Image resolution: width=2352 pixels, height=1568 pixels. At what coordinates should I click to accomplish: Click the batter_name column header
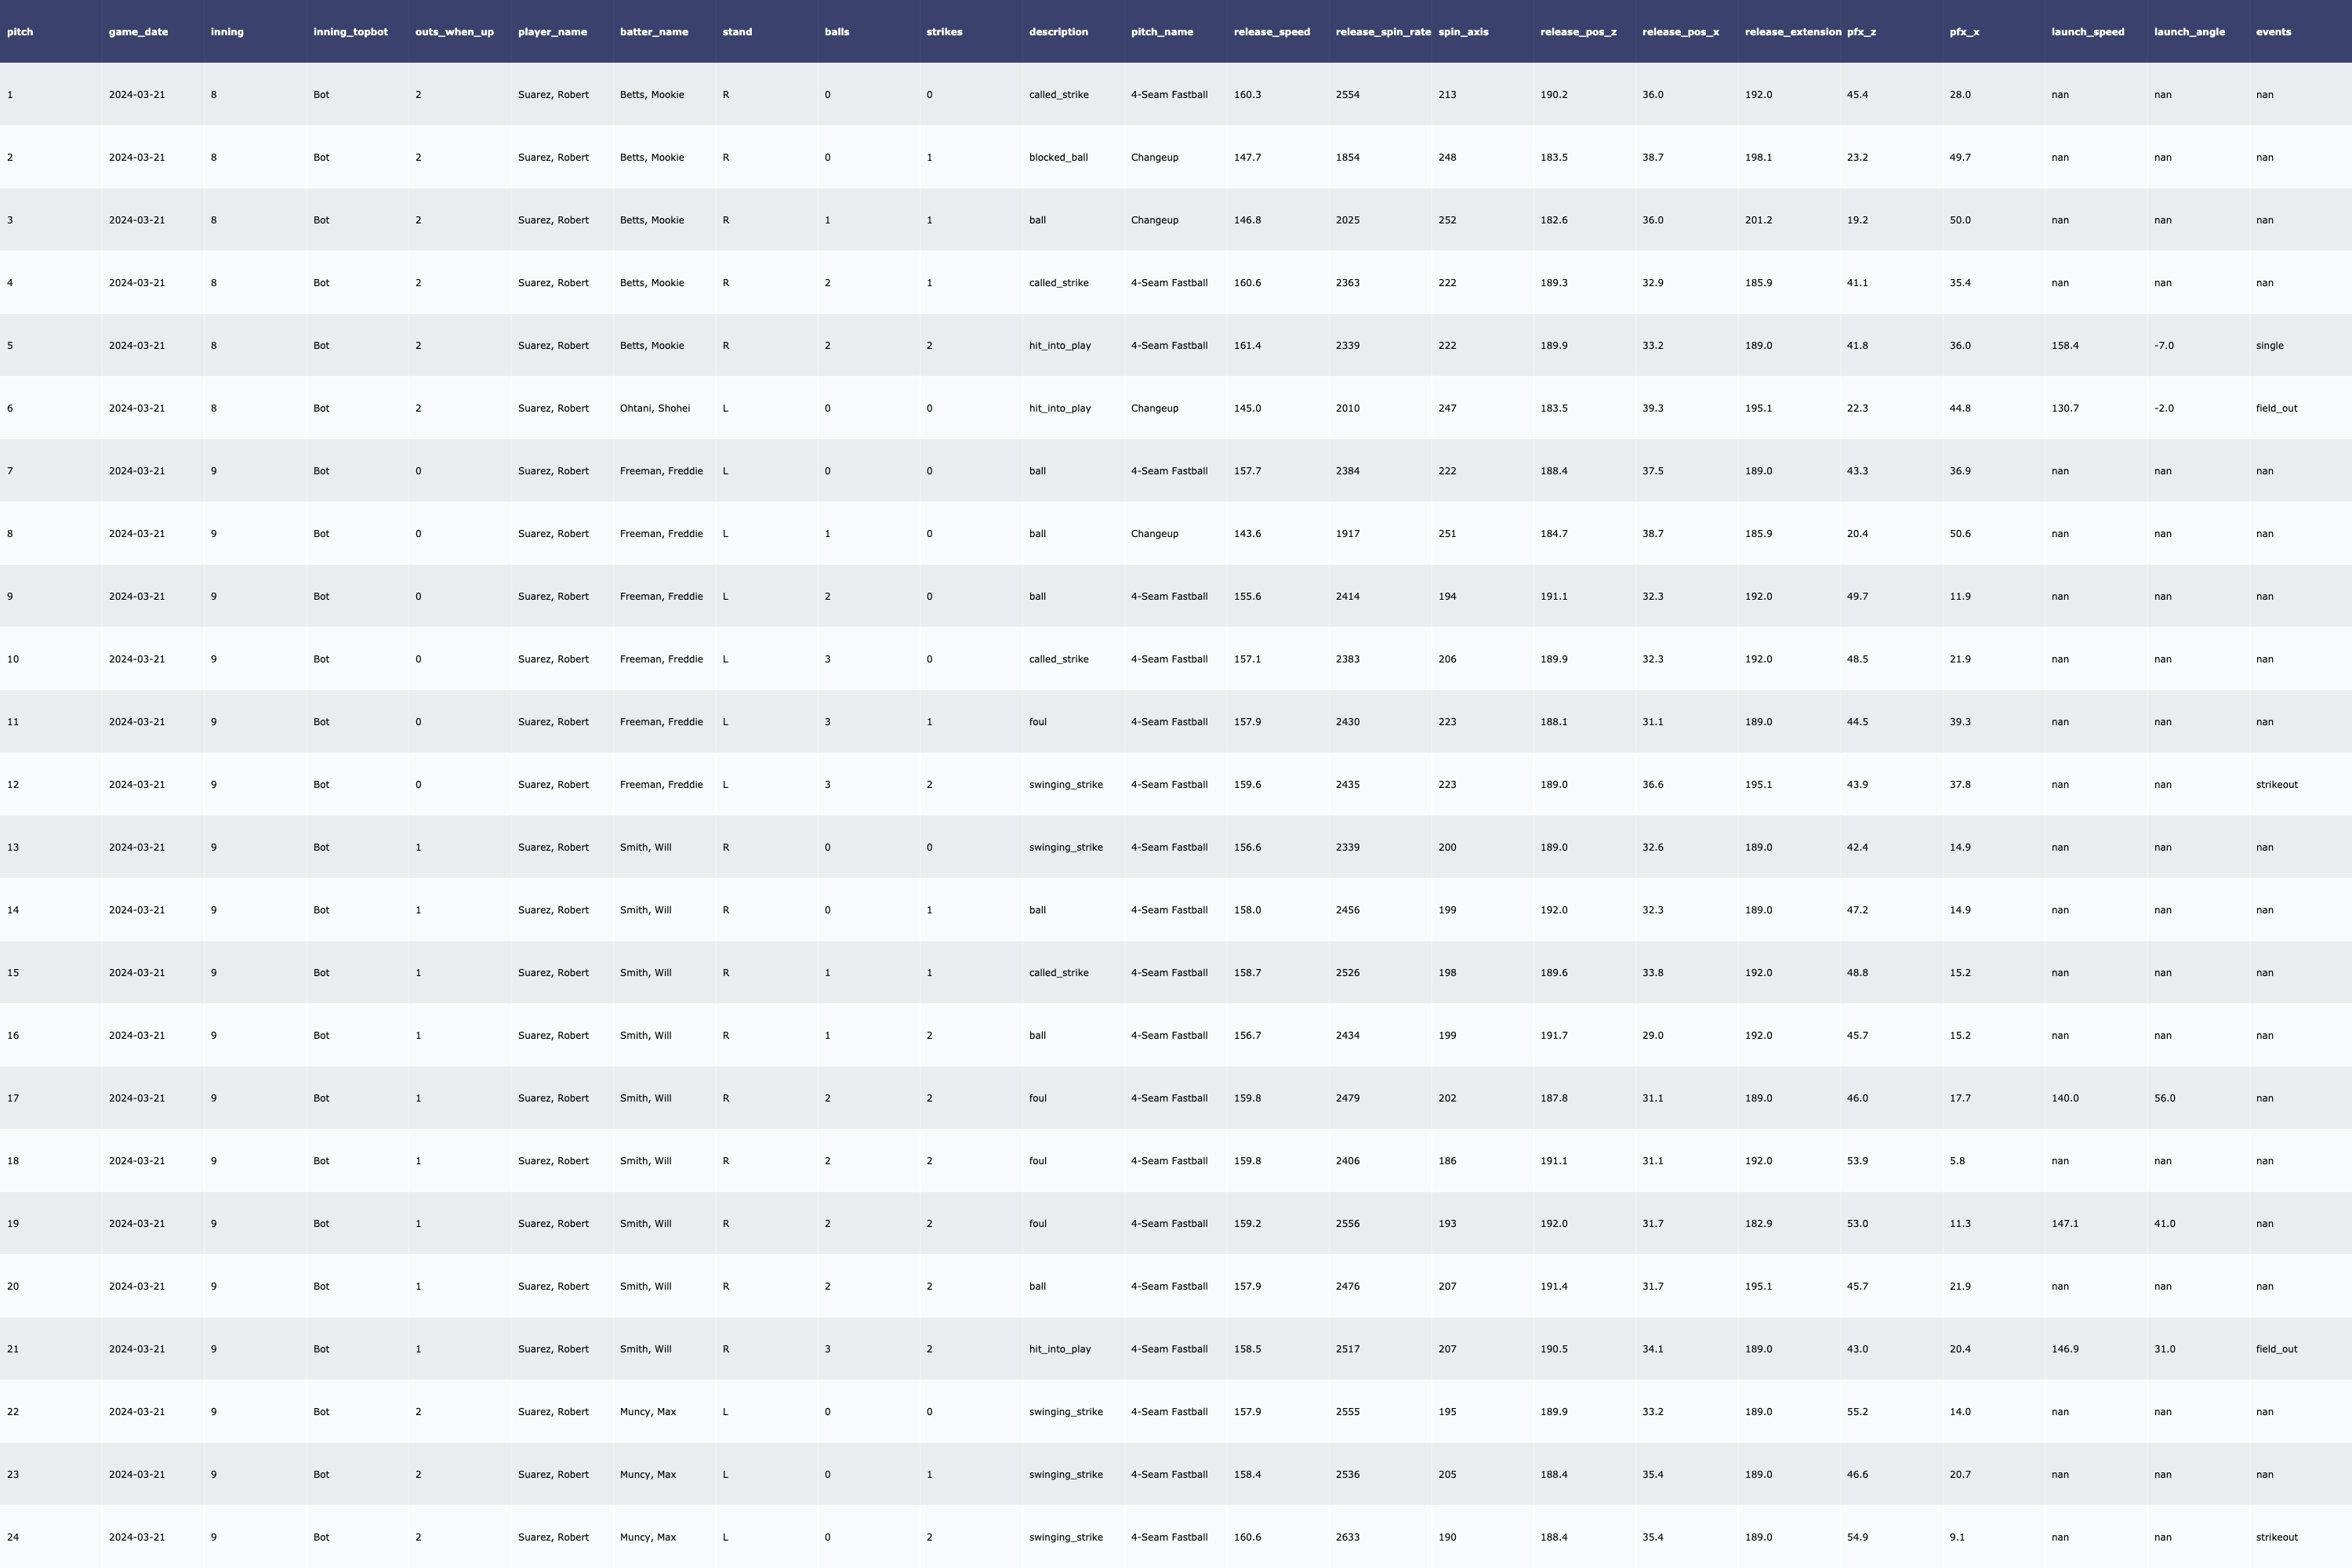point(654,32)
